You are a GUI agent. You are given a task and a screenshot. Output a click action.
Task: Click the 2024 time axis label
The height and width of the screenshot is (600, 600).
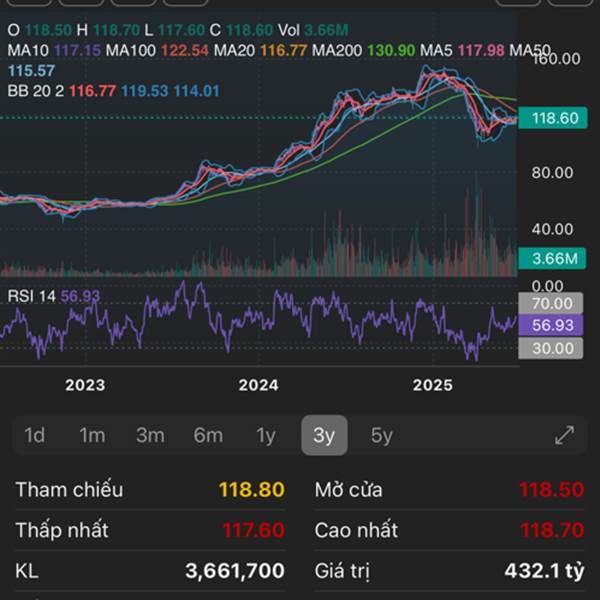(258, 385)
